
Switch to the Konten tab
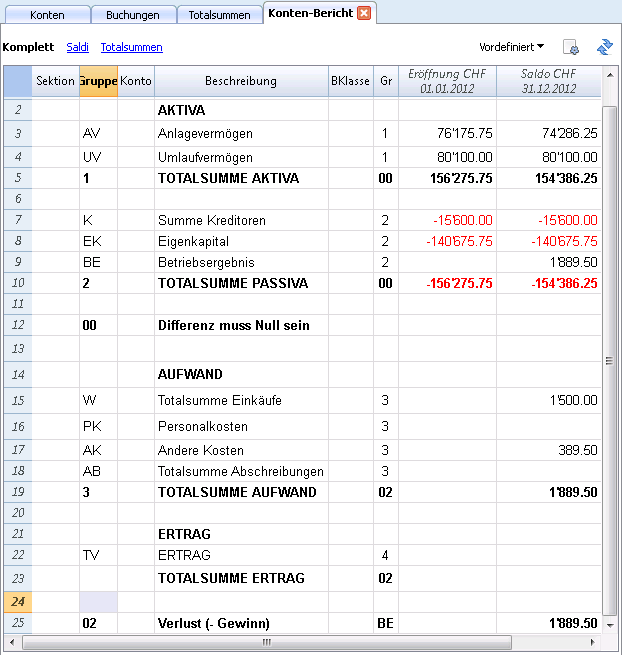48,15
